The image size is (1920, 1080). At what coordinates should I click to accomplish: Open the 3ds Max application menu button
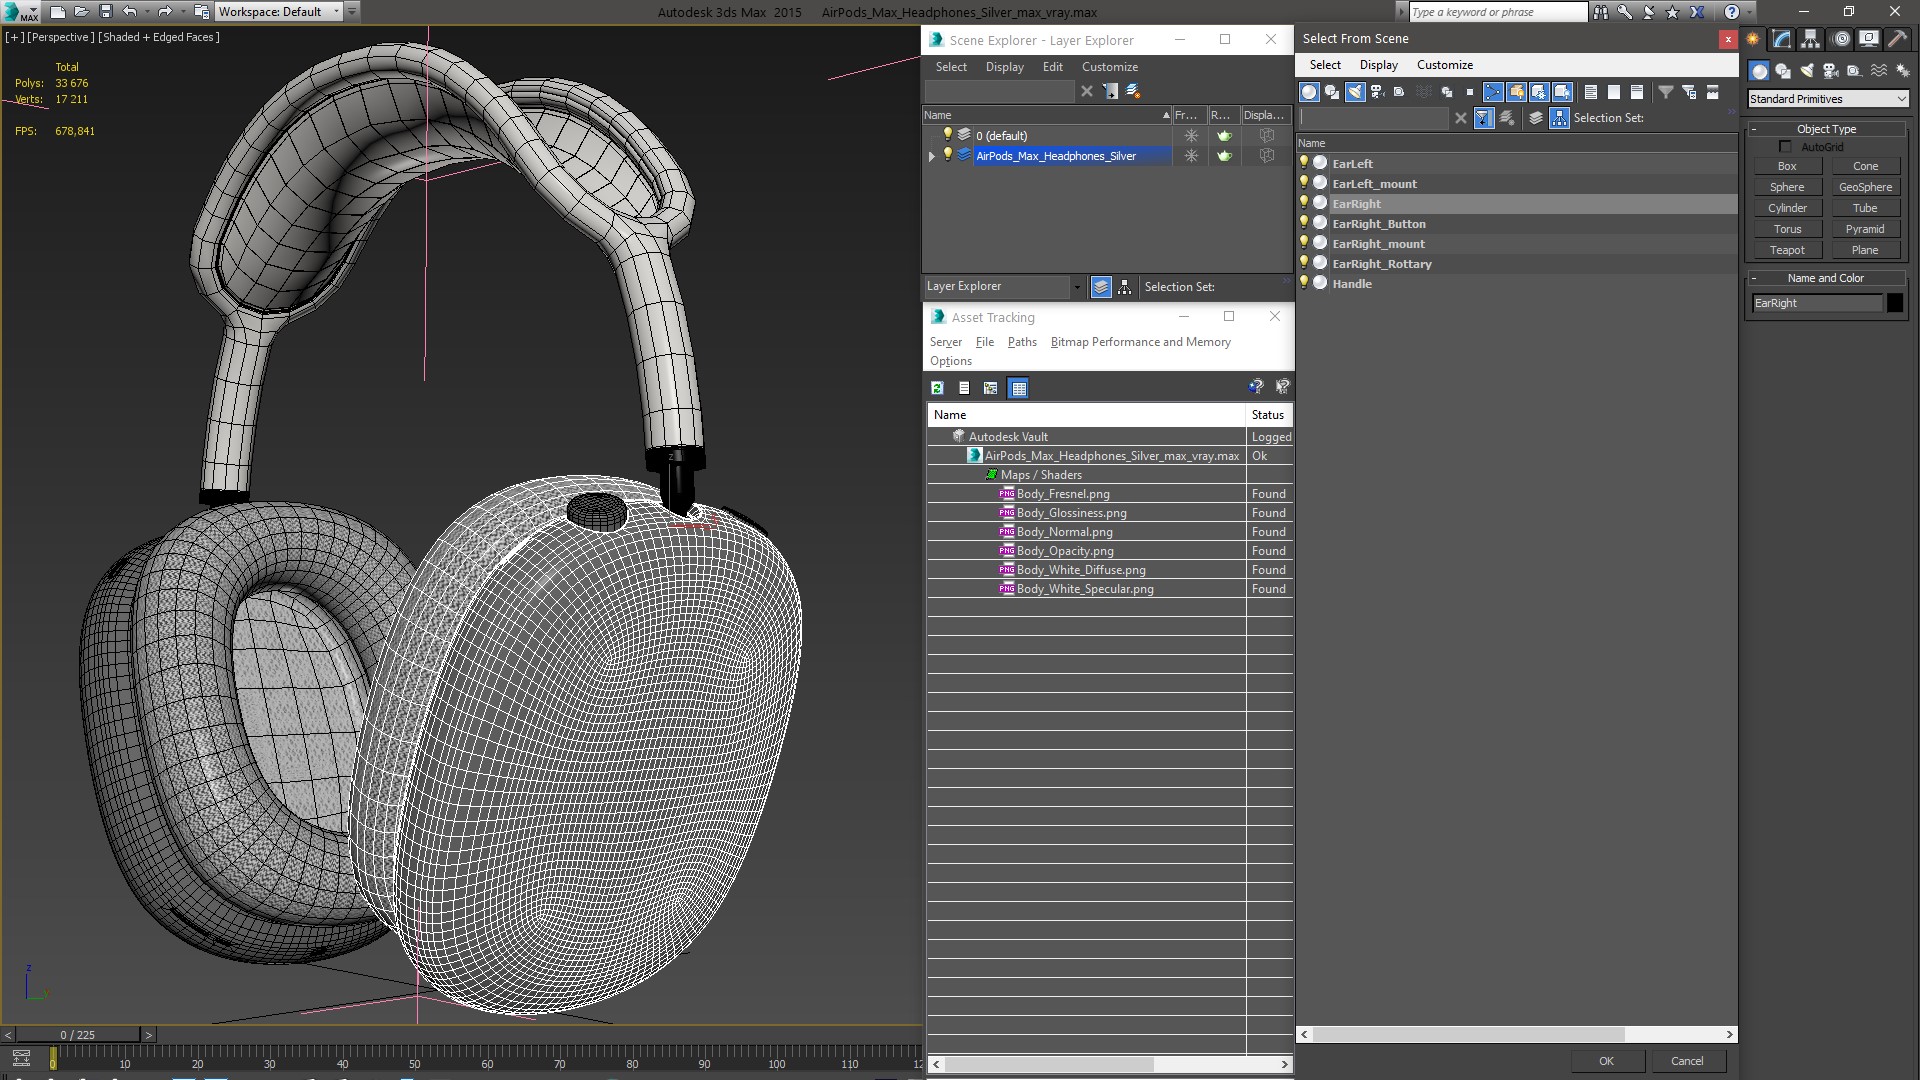(x=20, y=12)
